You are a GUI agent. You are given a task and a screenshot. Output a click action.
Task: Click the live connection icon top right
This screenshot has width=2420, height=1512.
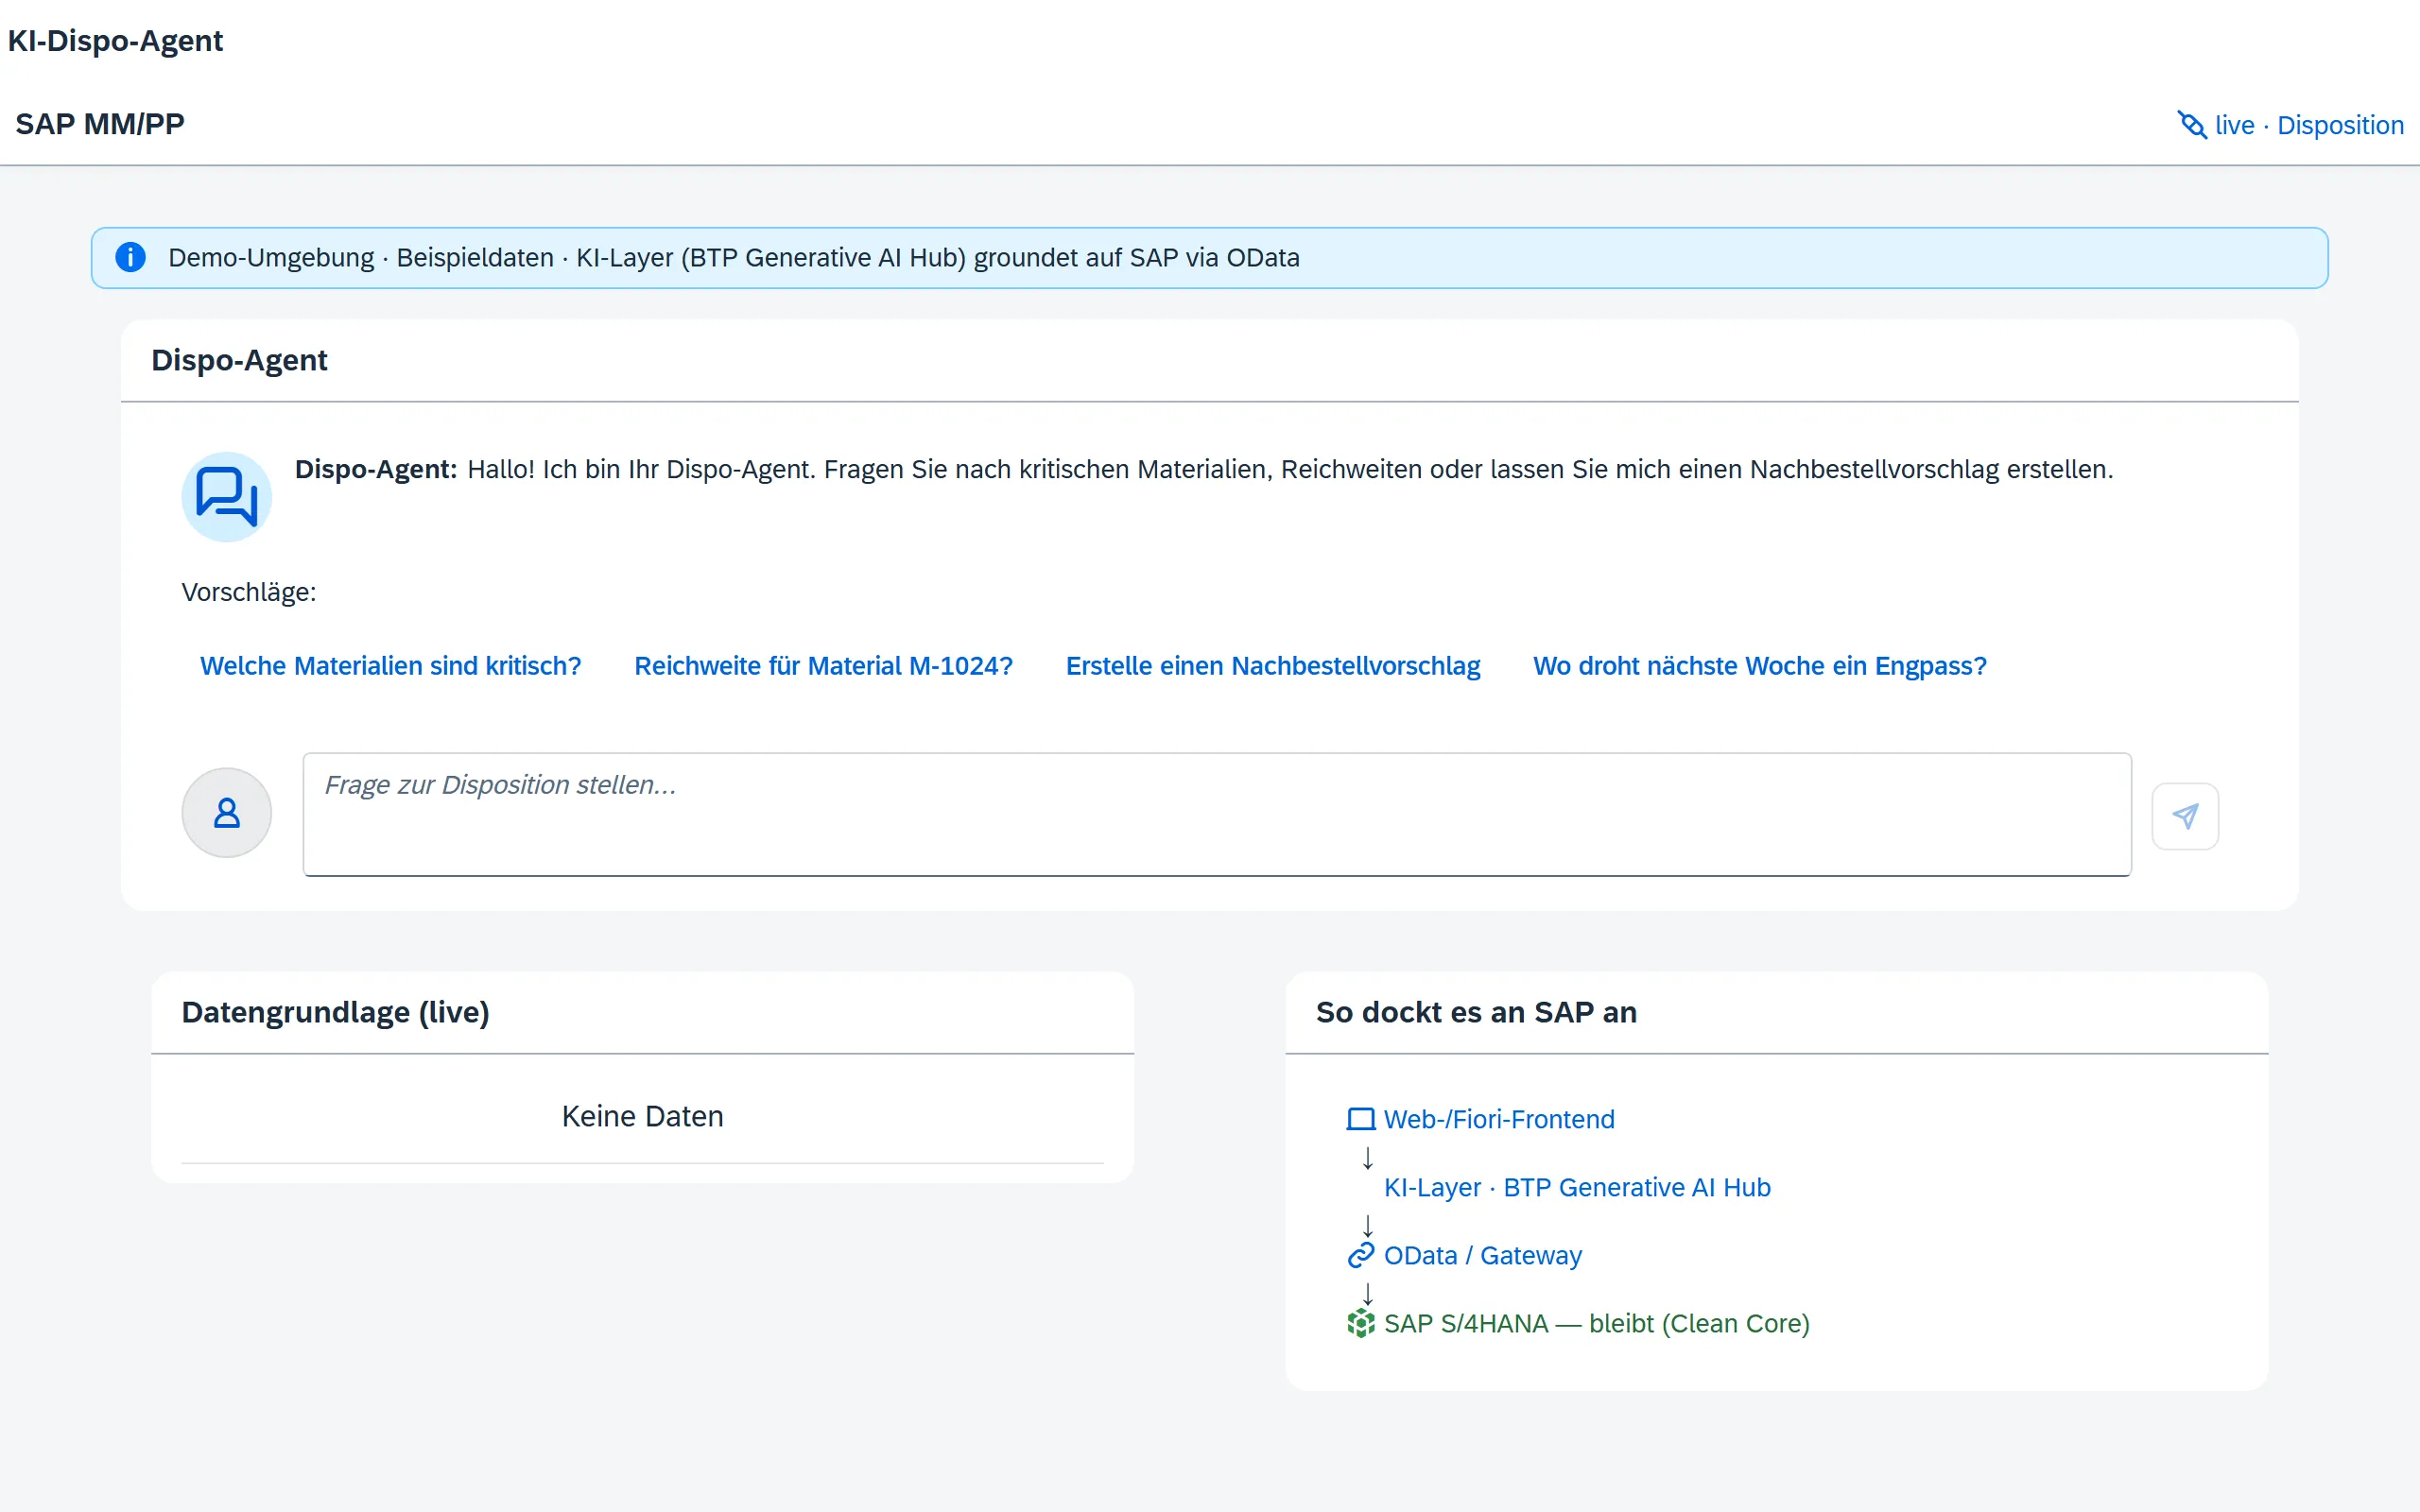2192,125
